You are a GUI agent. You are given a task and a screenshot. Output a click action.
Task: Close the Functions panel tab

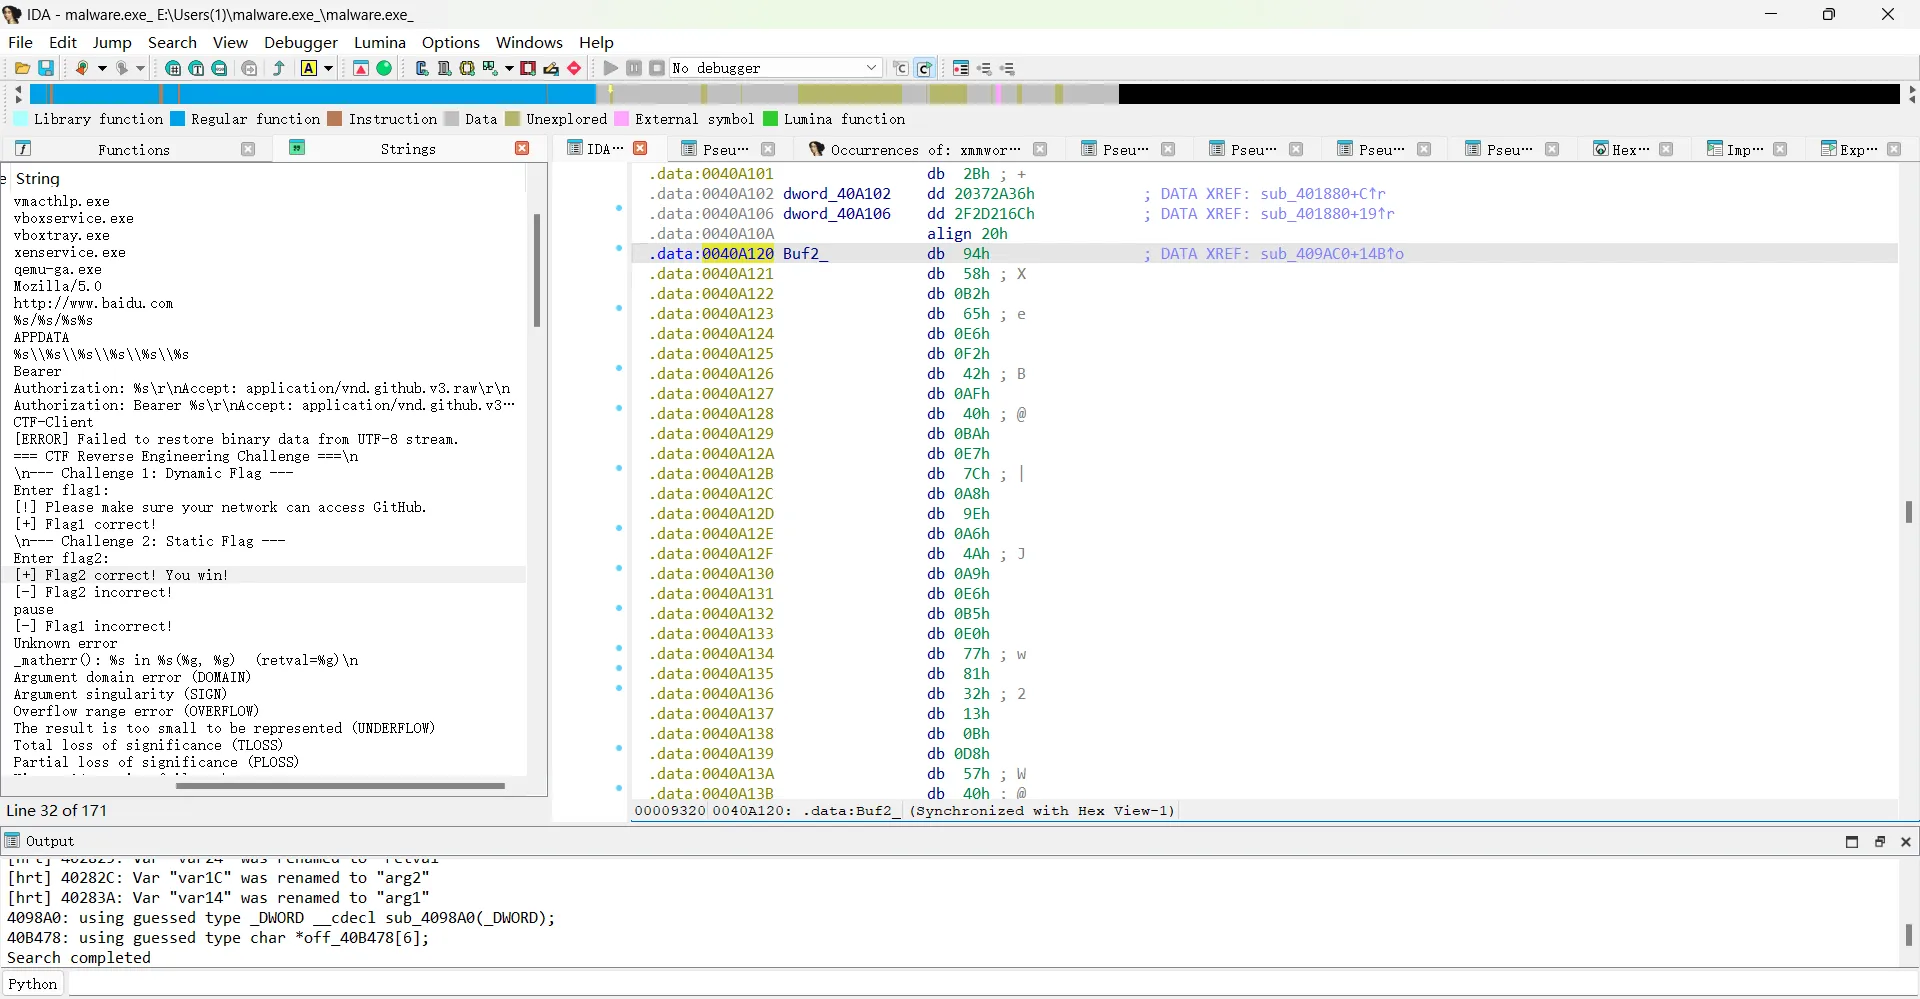(x=248, y=149)
